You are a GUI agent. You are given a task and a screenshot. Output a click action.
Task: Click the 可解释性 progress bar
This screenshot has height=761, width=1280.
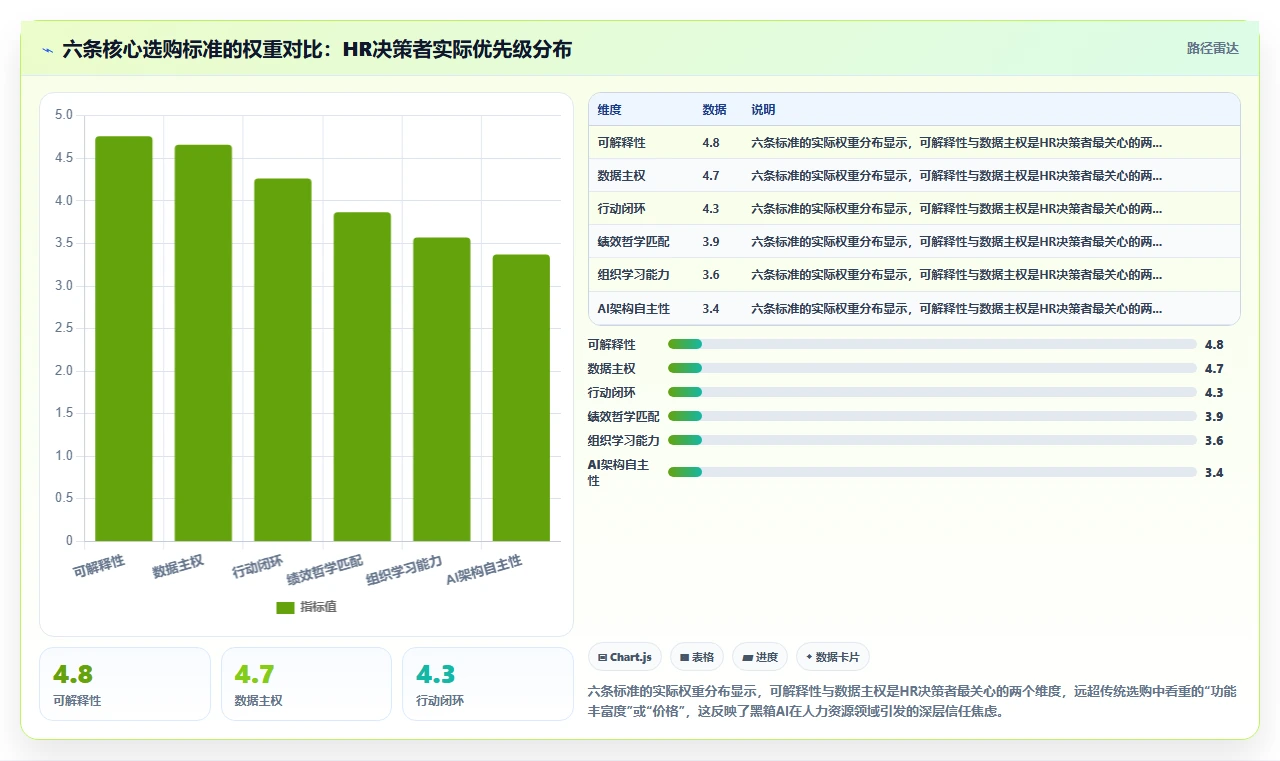tap(932, 344)
